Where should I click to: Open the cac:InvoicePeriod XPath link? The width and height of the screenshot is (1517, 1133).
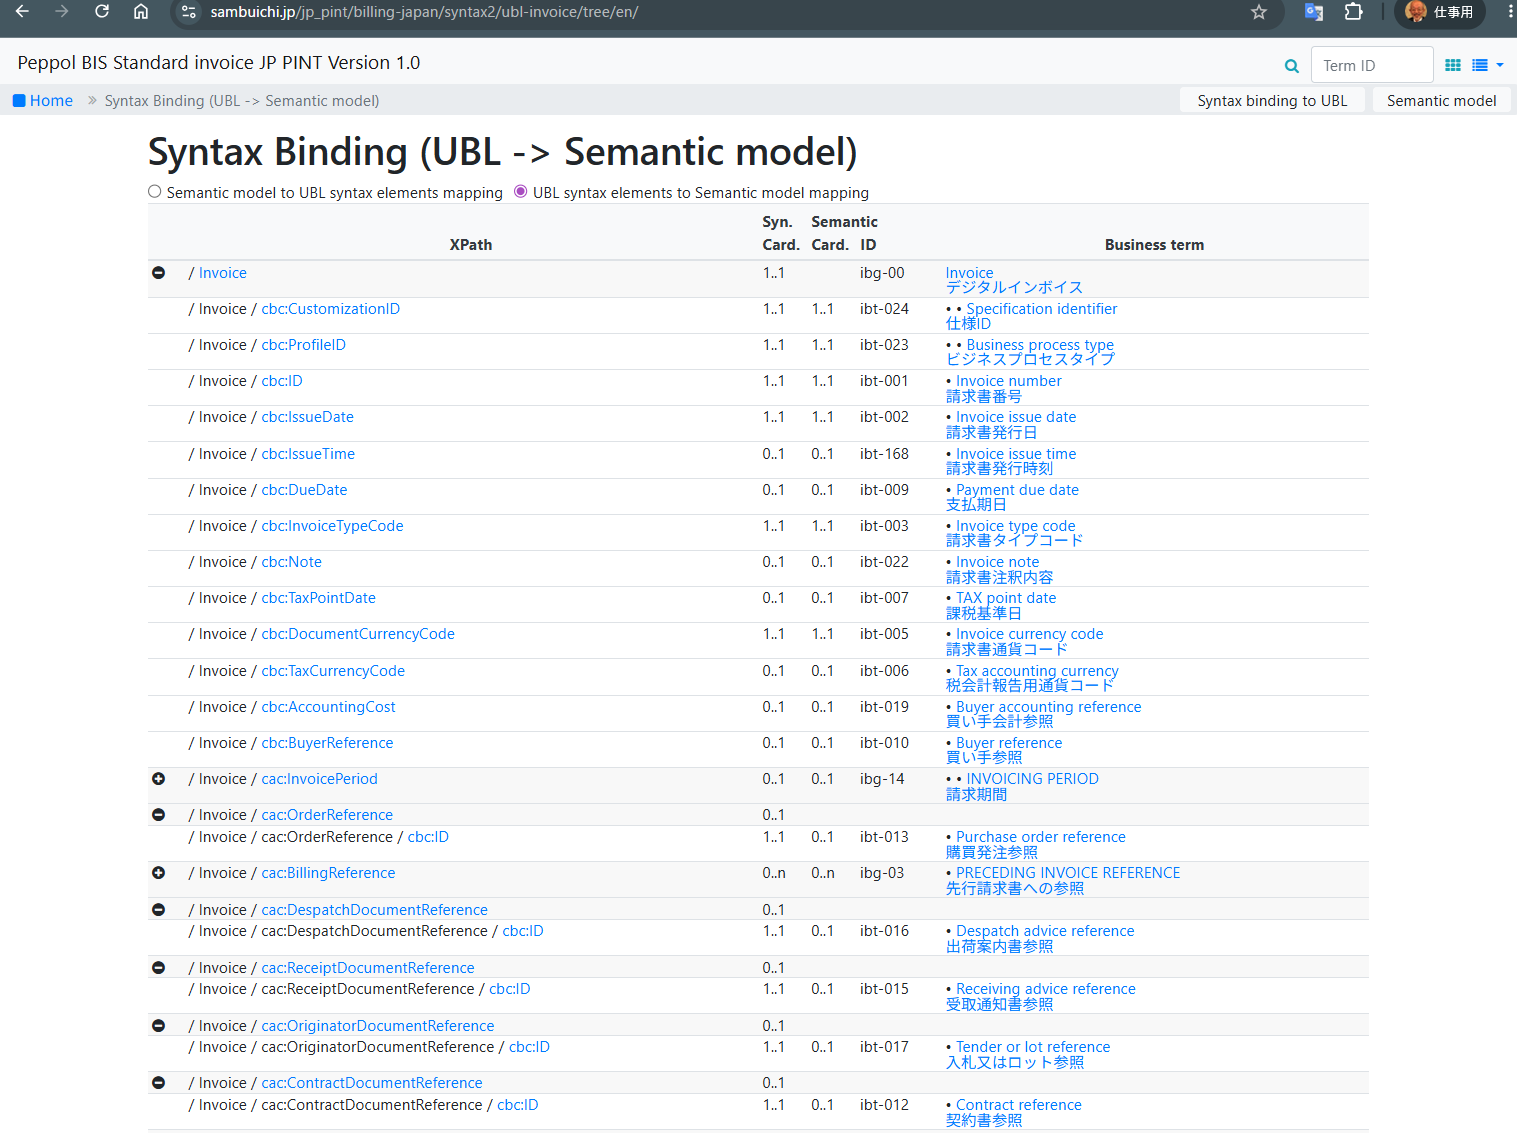[x=320, y=779]
